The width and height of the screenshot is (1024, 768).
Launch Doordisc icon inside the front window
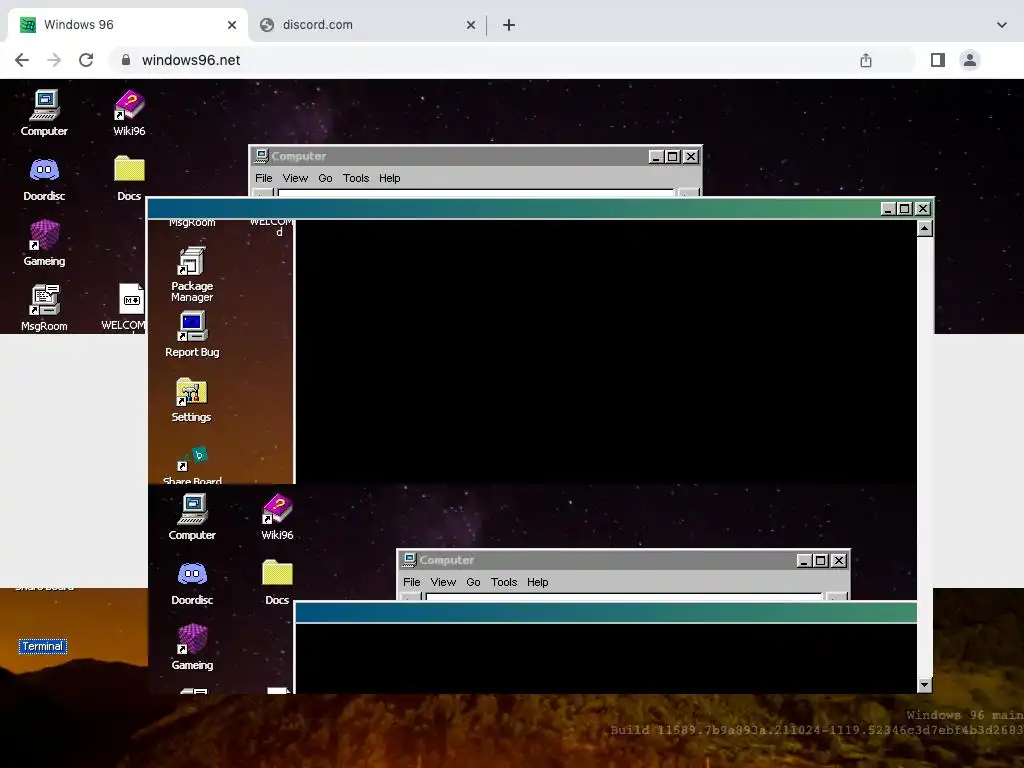coord(192,582)
